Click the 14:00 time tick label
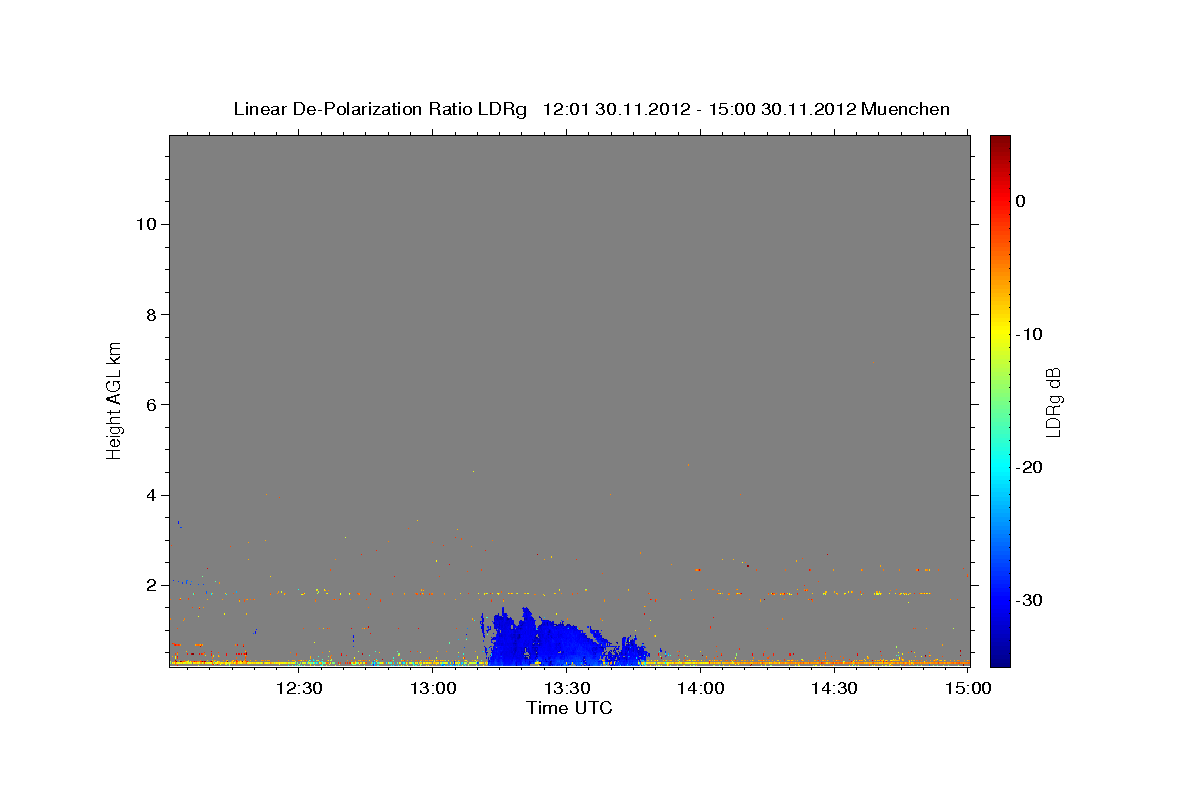This screenshot has height=800, width=1200. pos(701,688)
